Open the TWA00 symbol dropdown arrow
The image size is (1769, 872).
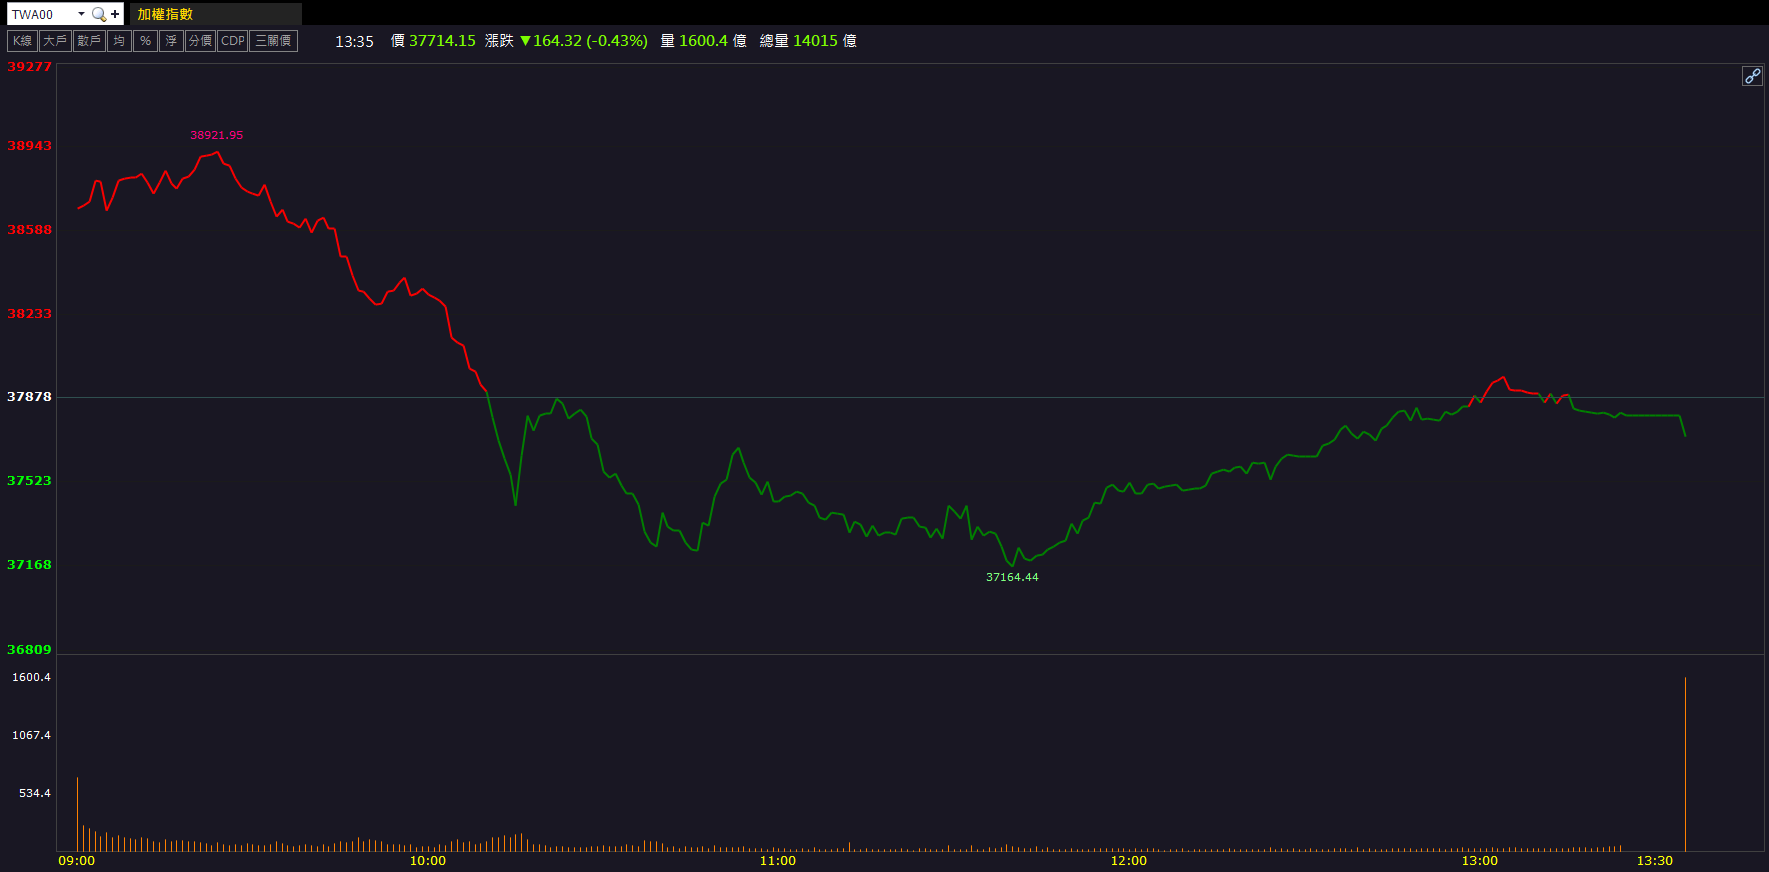(x=81, y=14)
